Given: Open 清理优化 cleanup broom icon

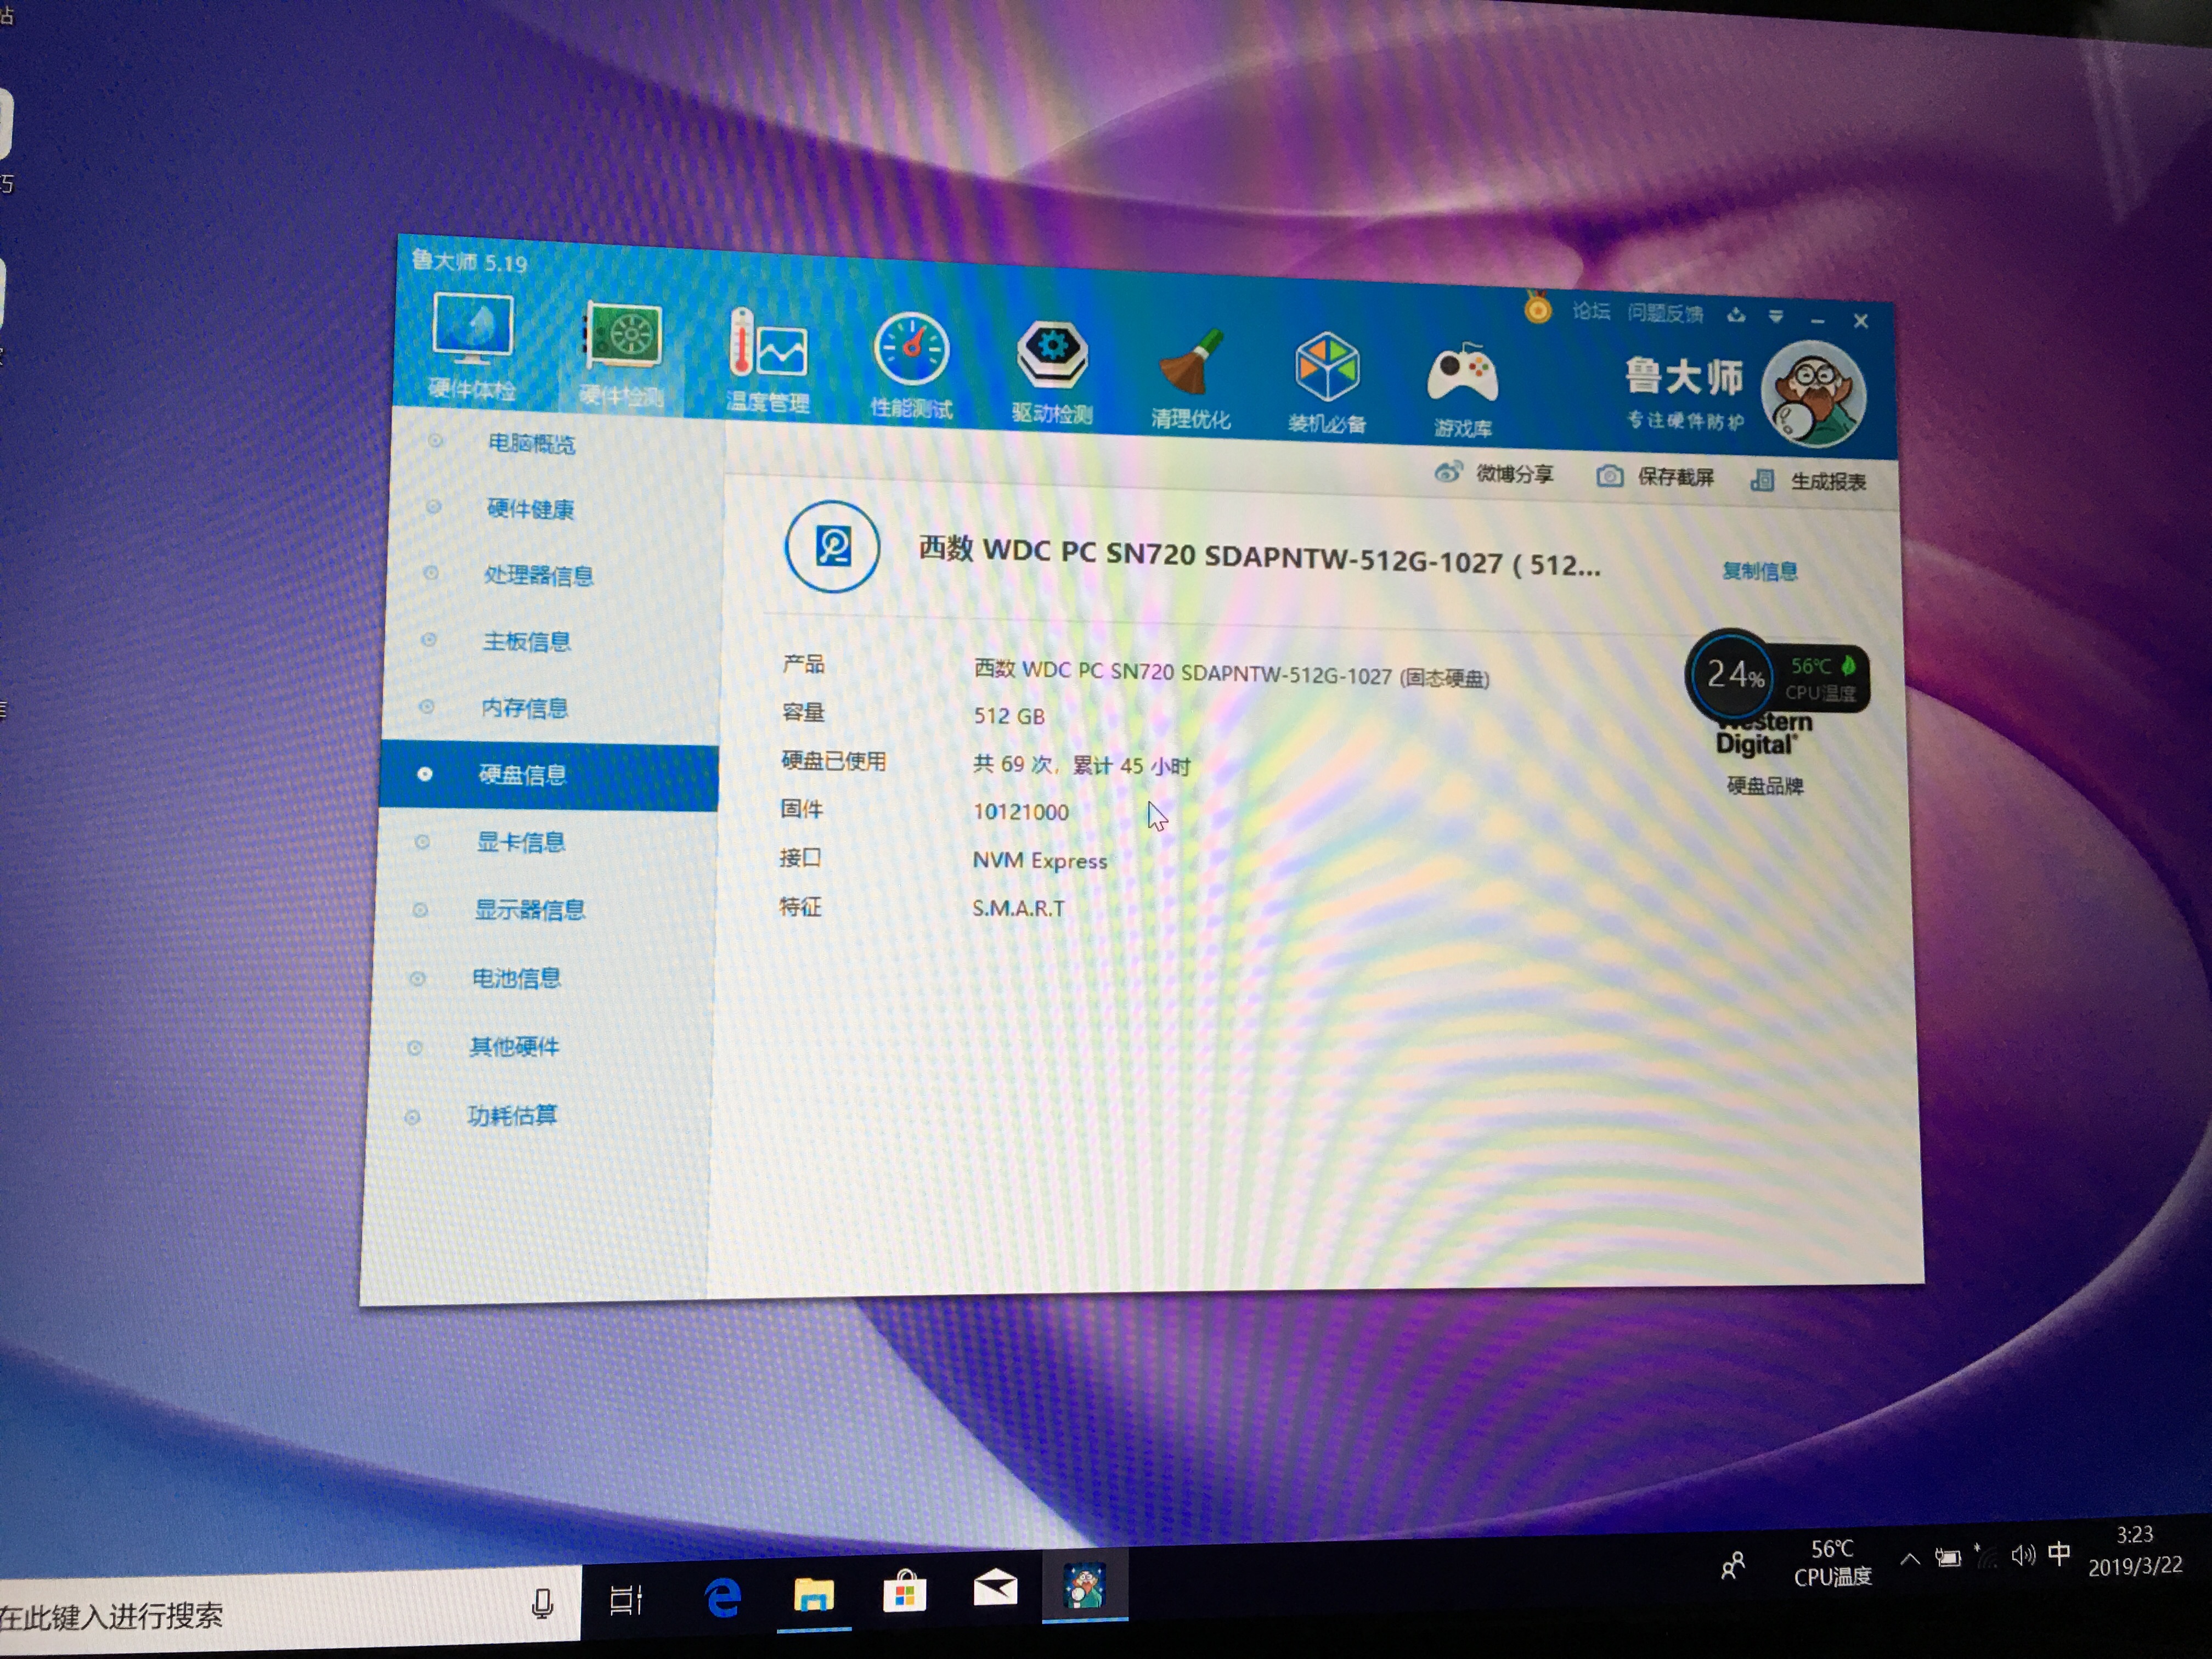Looking at the screenshot, I should [1190, 378].
